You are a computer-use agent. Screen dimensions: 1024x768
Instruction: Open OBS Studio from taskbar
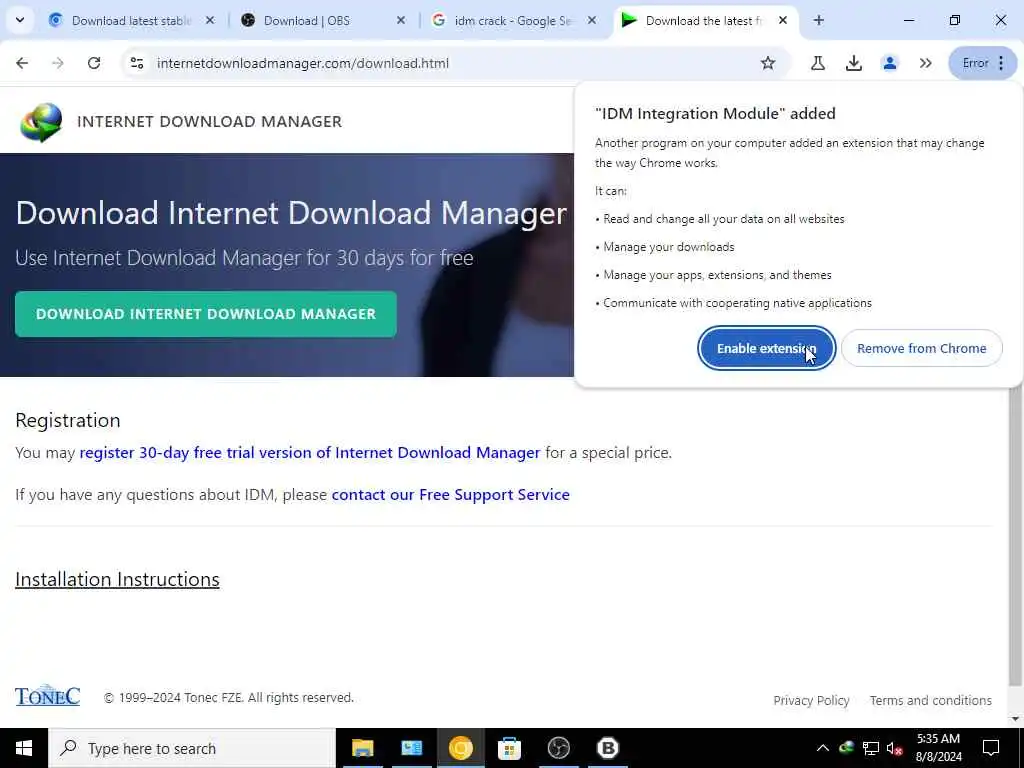[x=558, y=748]
